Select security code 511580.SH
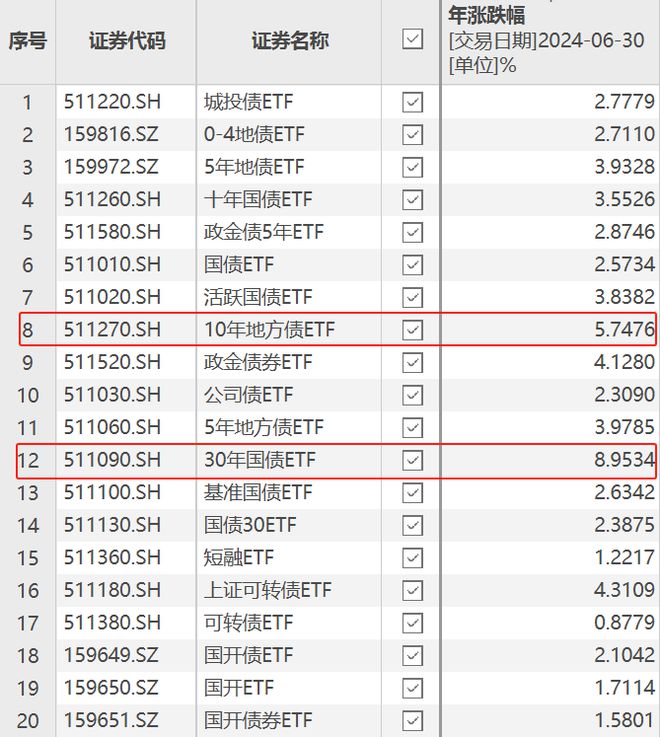The width and height of the screenshot is (660, 737). 112,232
